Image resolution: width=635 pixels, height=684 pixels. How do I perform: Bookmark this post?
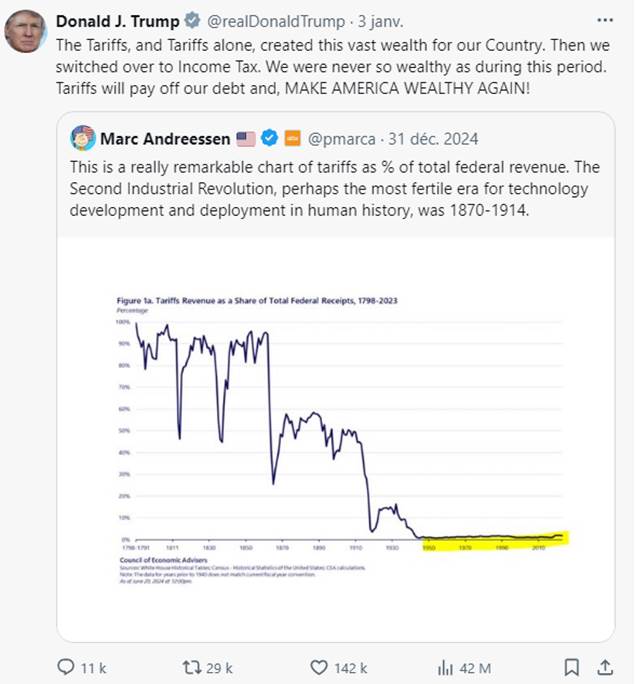[x=571, y=667]
